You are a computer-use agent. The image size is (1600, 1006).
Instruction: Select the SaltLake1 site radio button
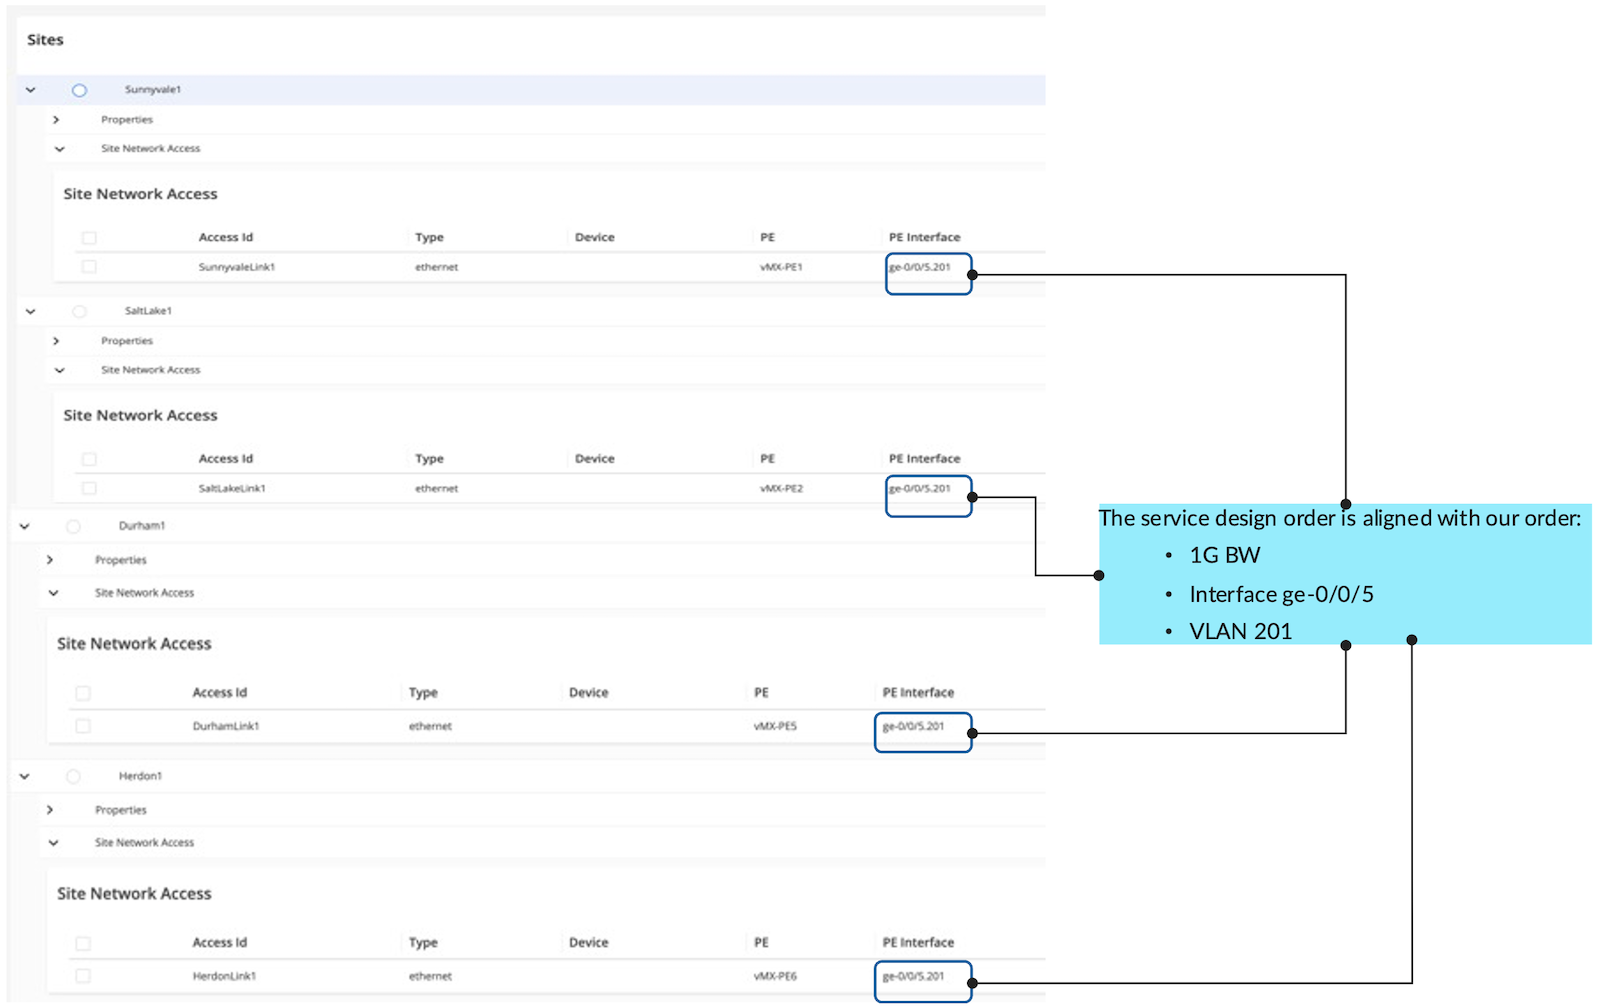79,311
